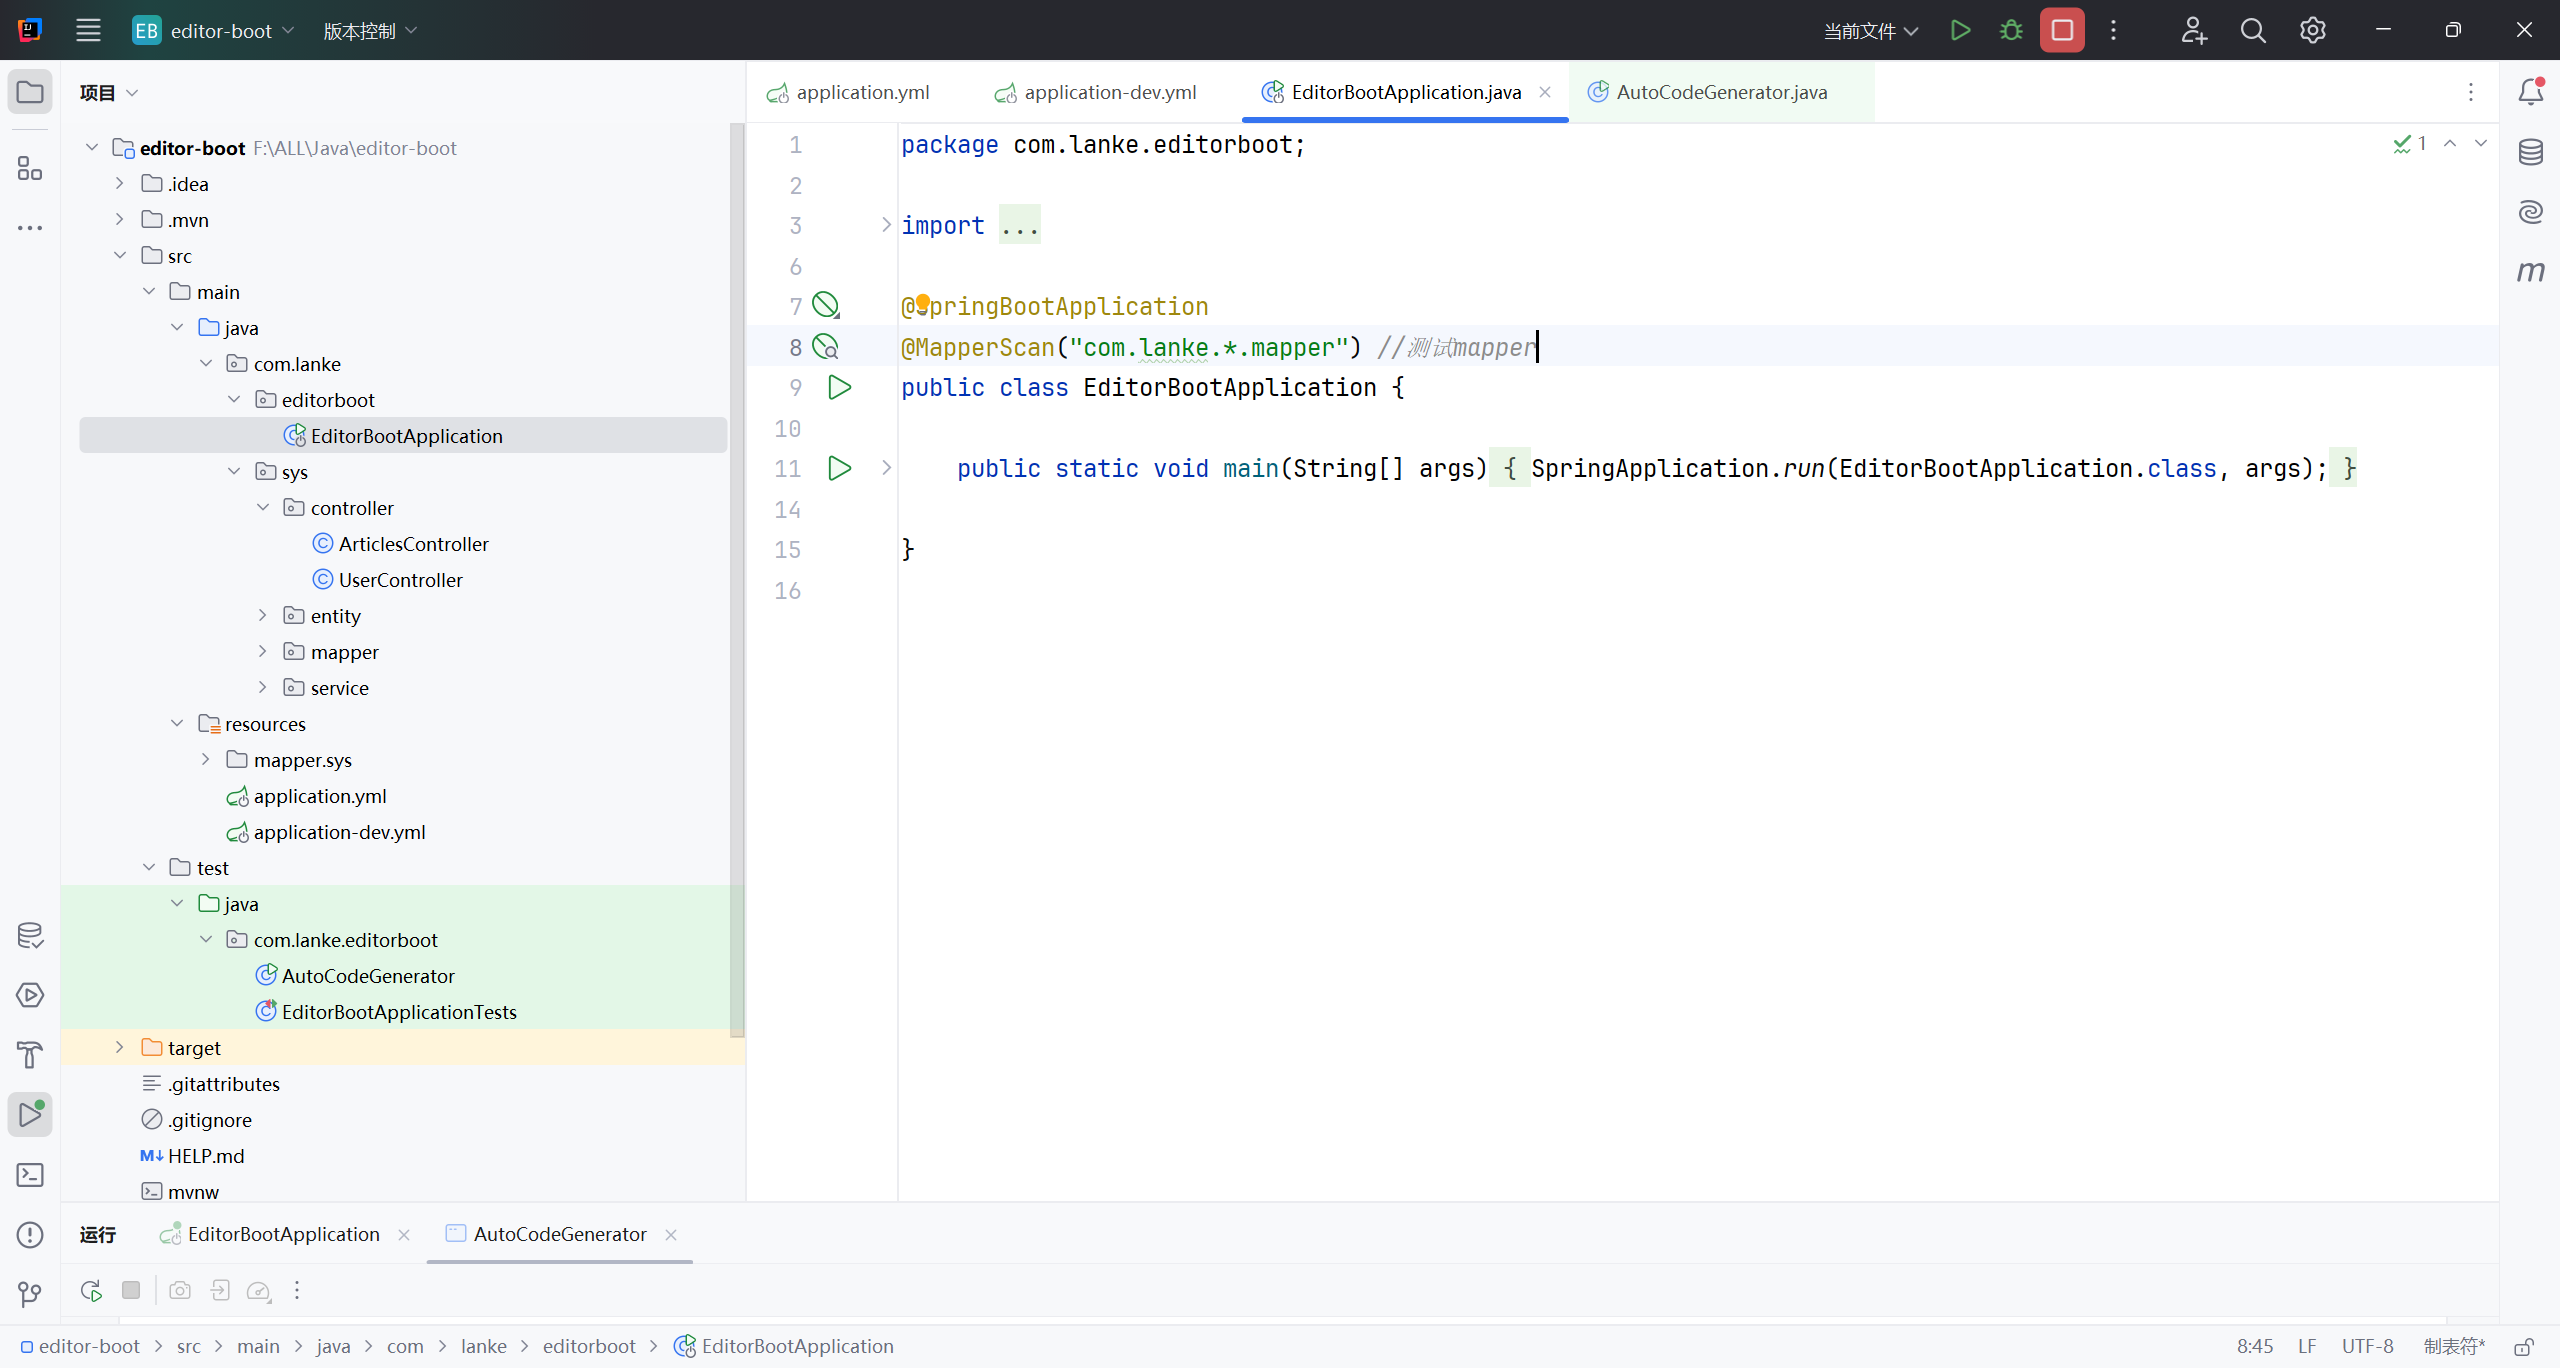The image size is (2560, 1368).
Task: Toggle the read-only lock icon in status bar
Action: coord(2525,1346)
